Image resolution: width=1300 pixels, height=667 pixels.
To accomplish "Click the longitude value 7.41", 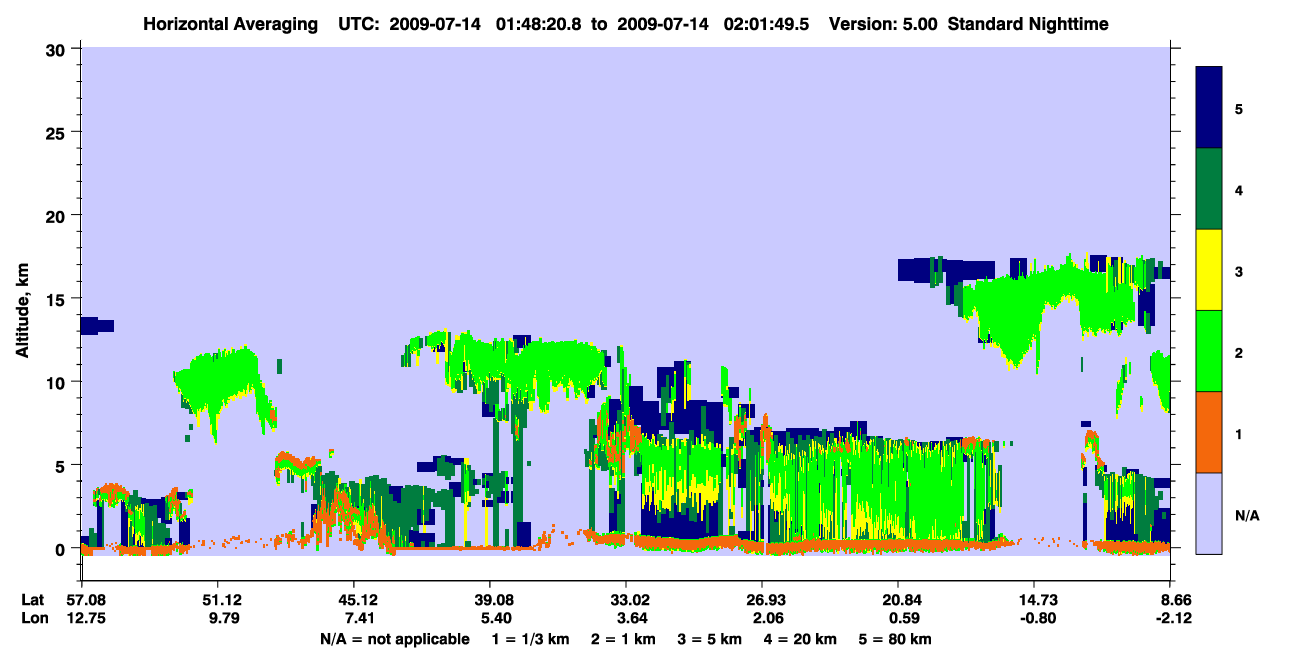I will (x=358, y=618).
